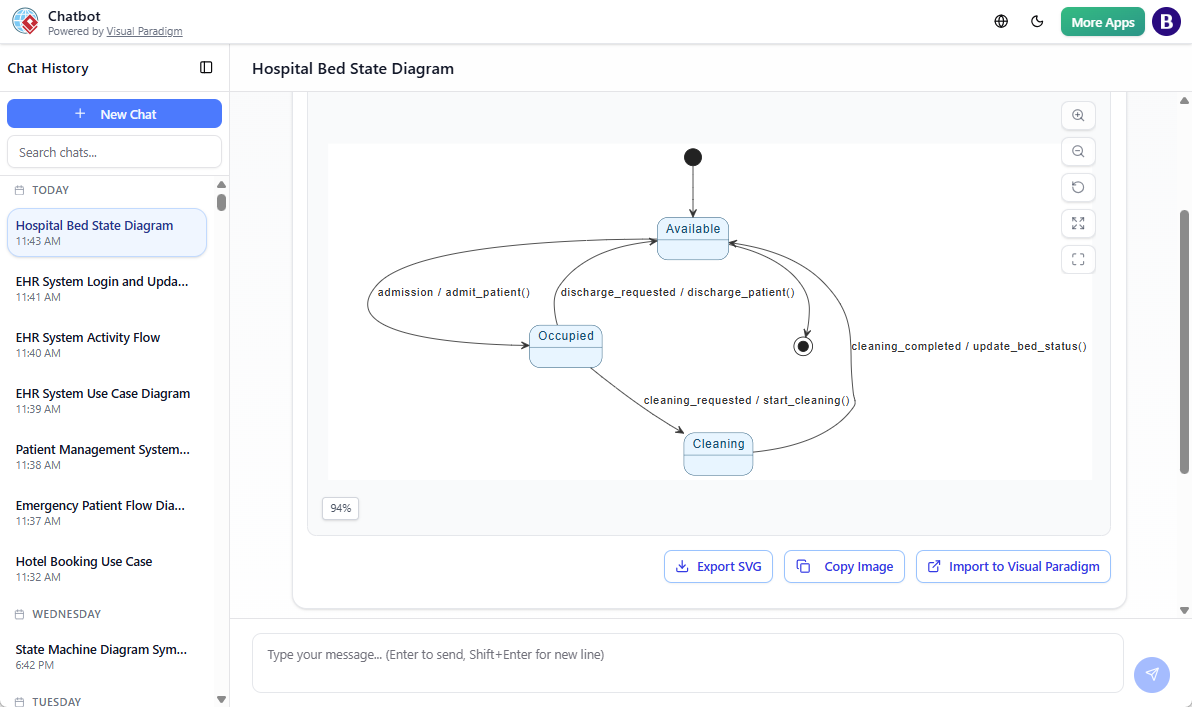Image resolution: width=1192 pixels, height=707 pixels.
Task: Start a New Chat
Action: click(114, 114)
